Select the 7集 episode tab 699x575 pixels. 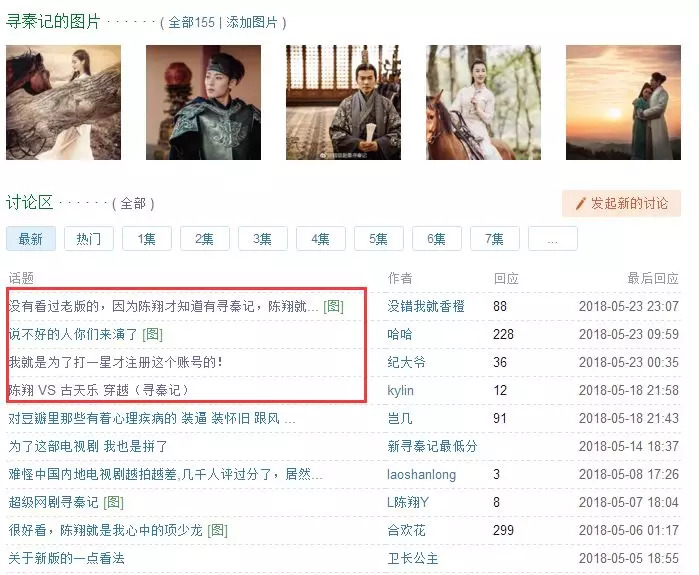[x=494, y=239]
